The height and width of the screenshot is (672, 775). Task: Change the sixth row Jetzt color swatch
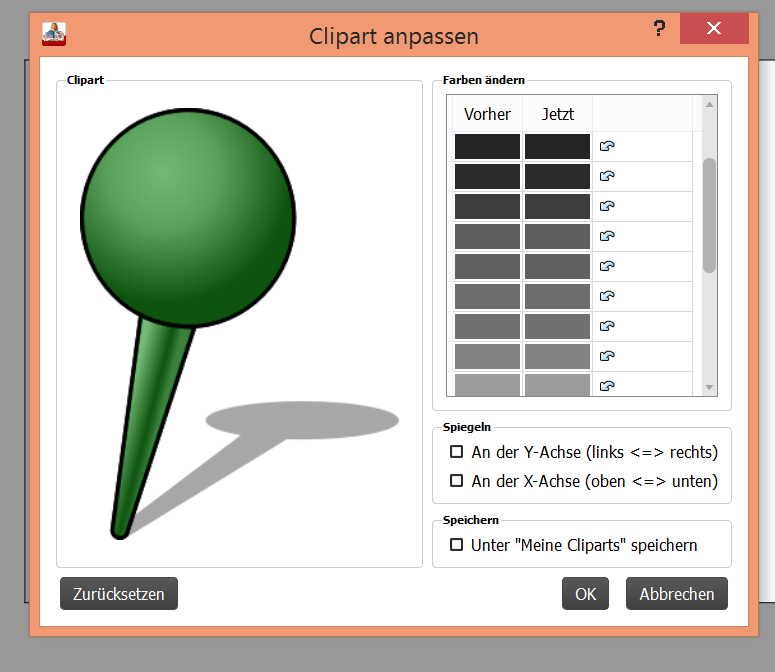tap(557, 296)
